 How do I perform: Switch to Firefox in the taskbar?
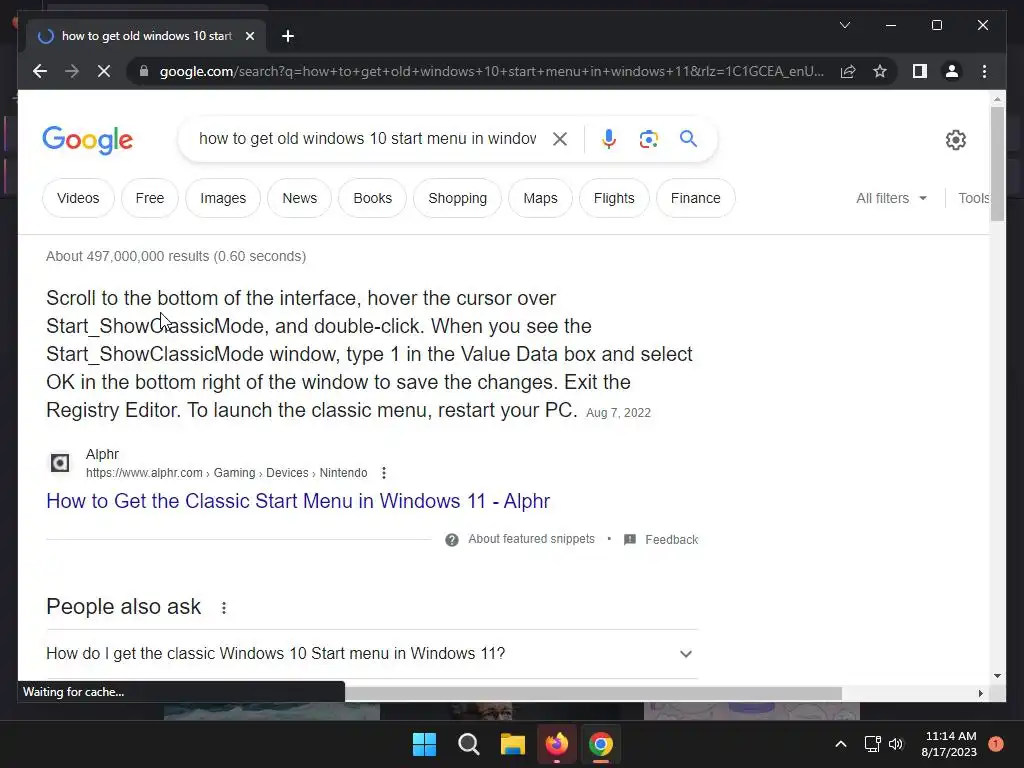[556, 744]
